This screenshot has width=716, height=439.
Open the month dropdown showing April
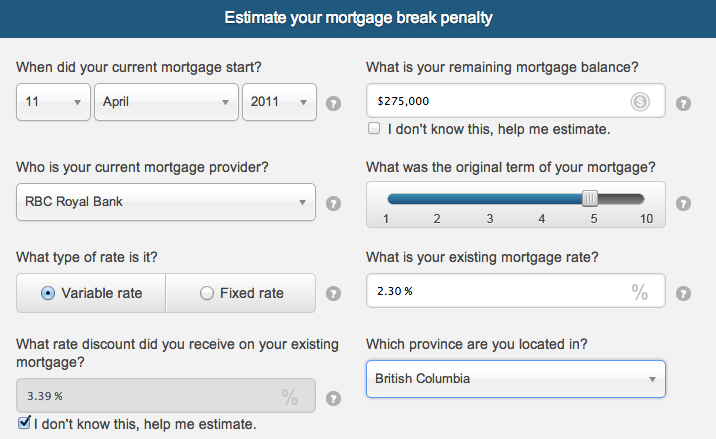pos(166,102)
